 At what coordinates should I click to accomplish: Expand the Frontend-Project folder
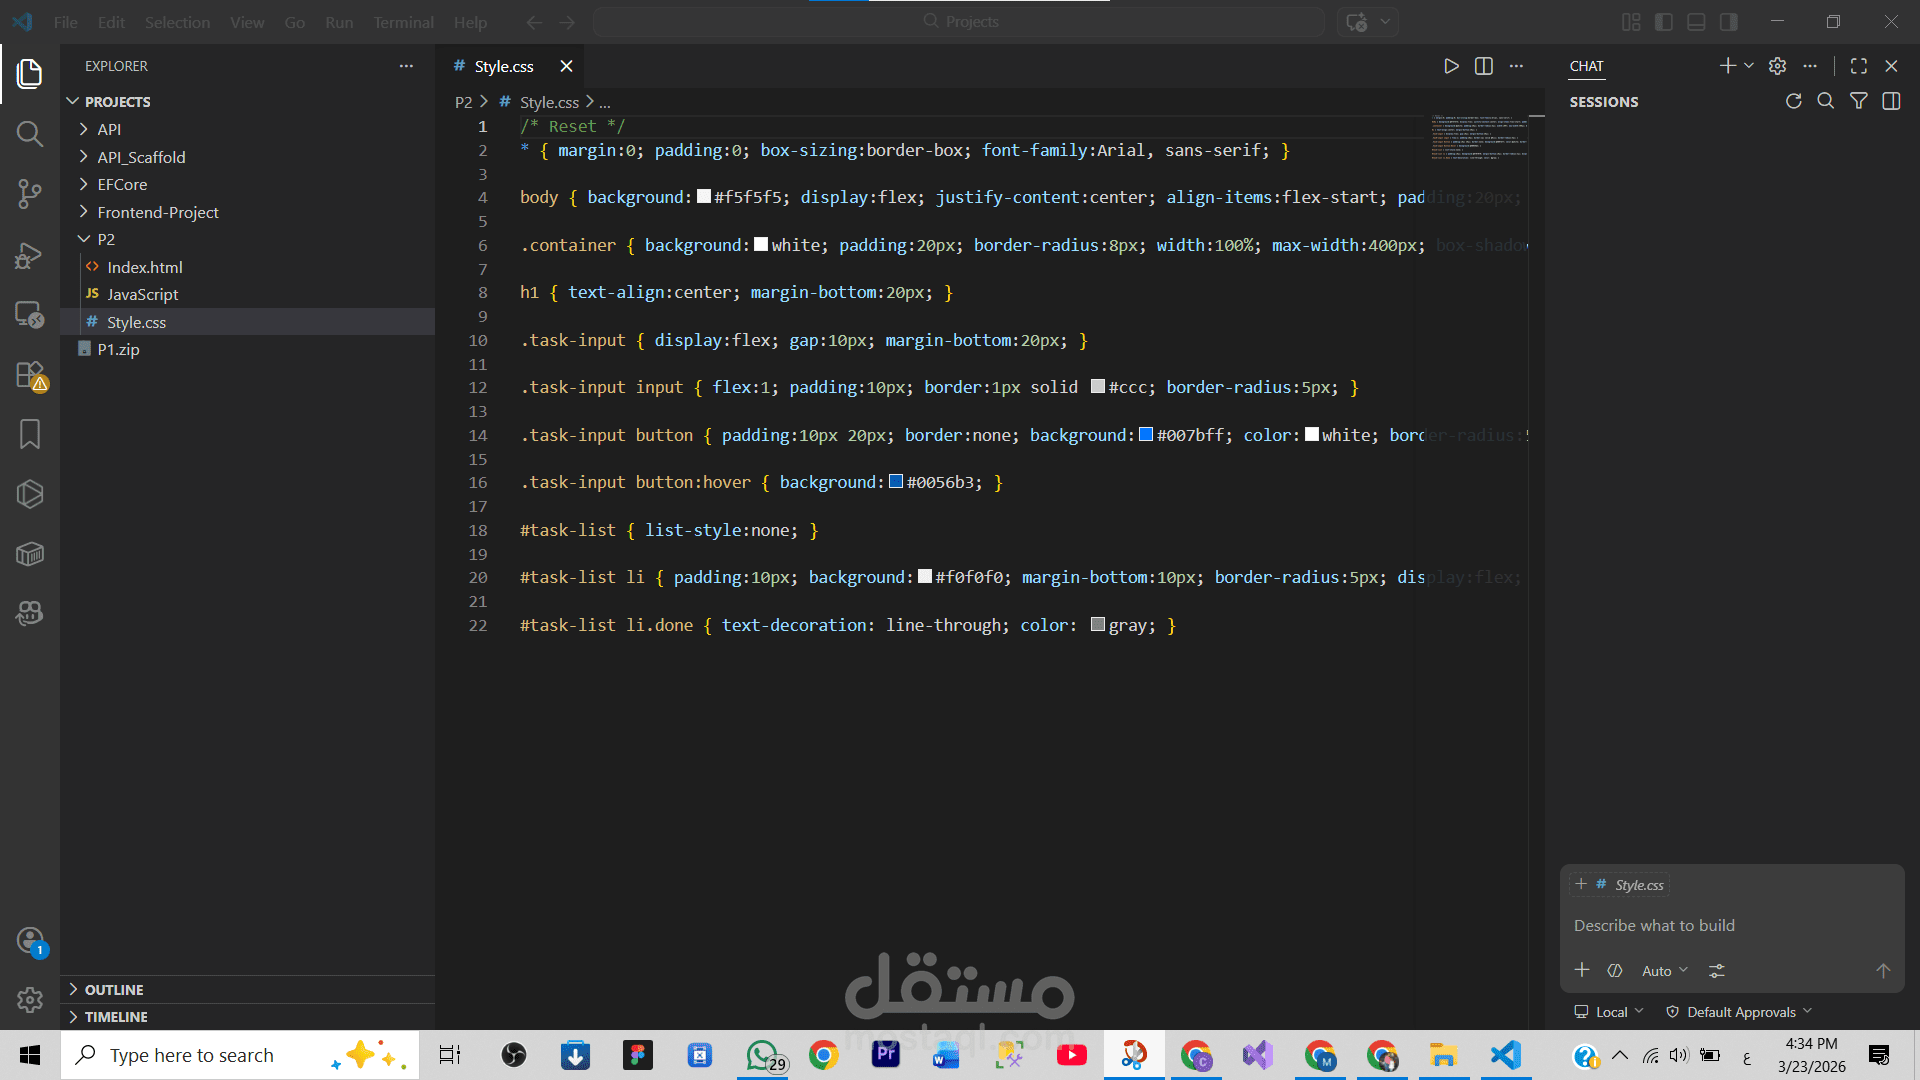[157, 212]
